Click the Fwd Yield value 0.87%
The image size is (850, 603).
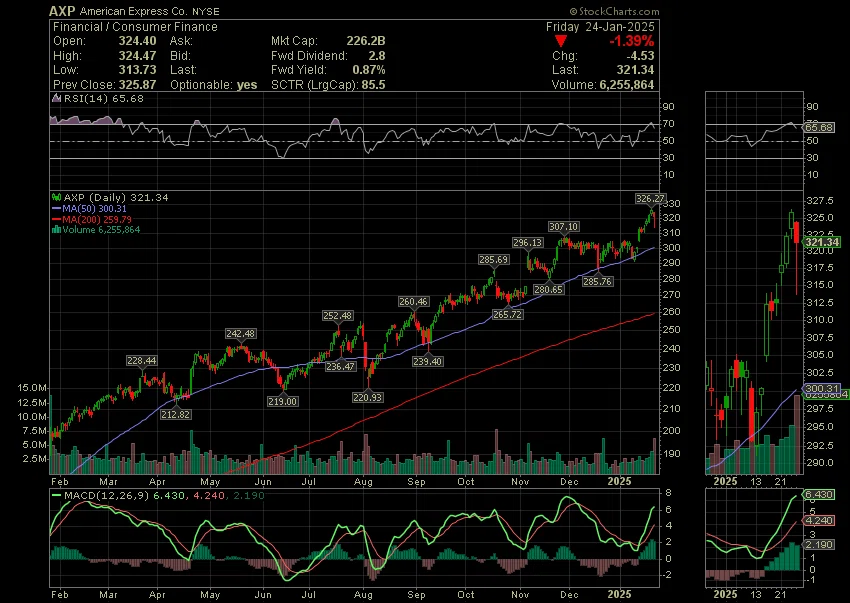coord(369,70)
